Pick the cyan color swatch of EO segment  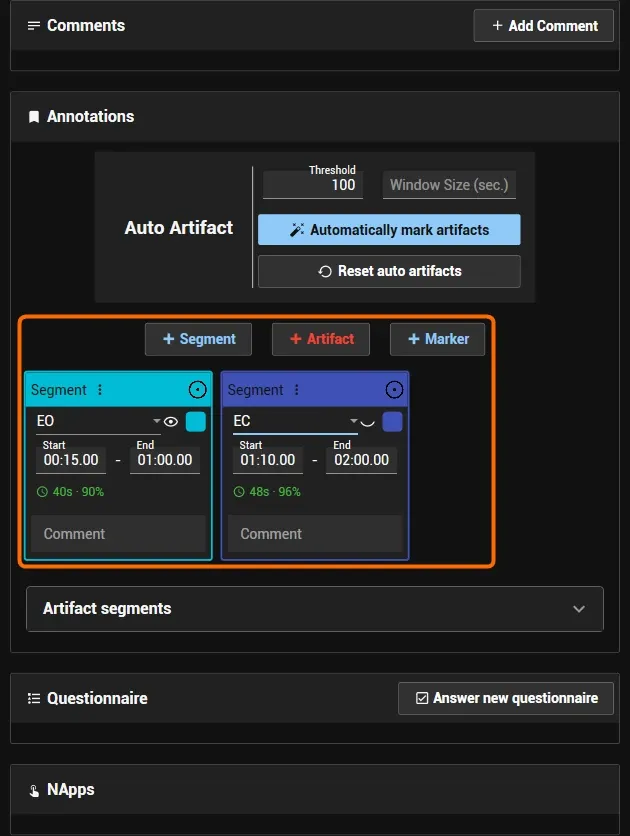coord(196,422)
